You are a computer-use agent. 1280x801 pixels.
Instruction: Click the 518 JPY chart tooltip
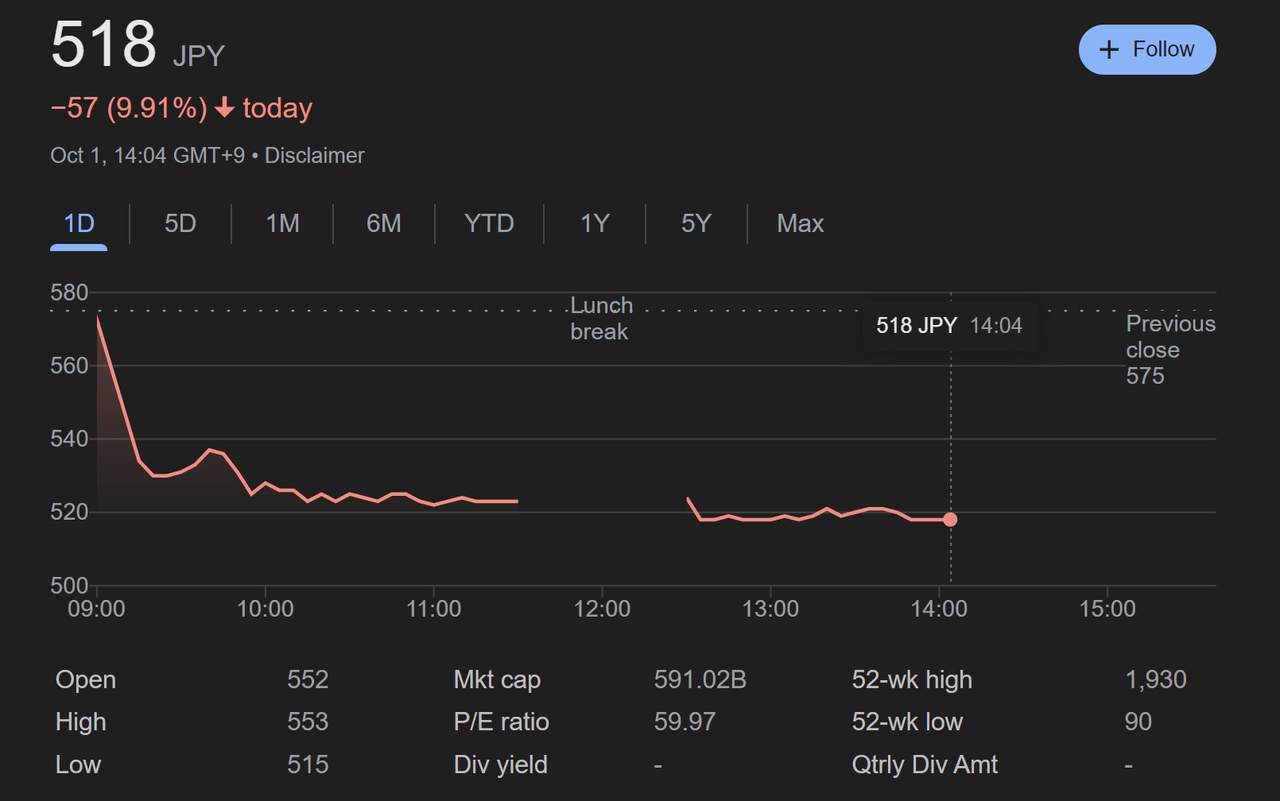(949, 325)
